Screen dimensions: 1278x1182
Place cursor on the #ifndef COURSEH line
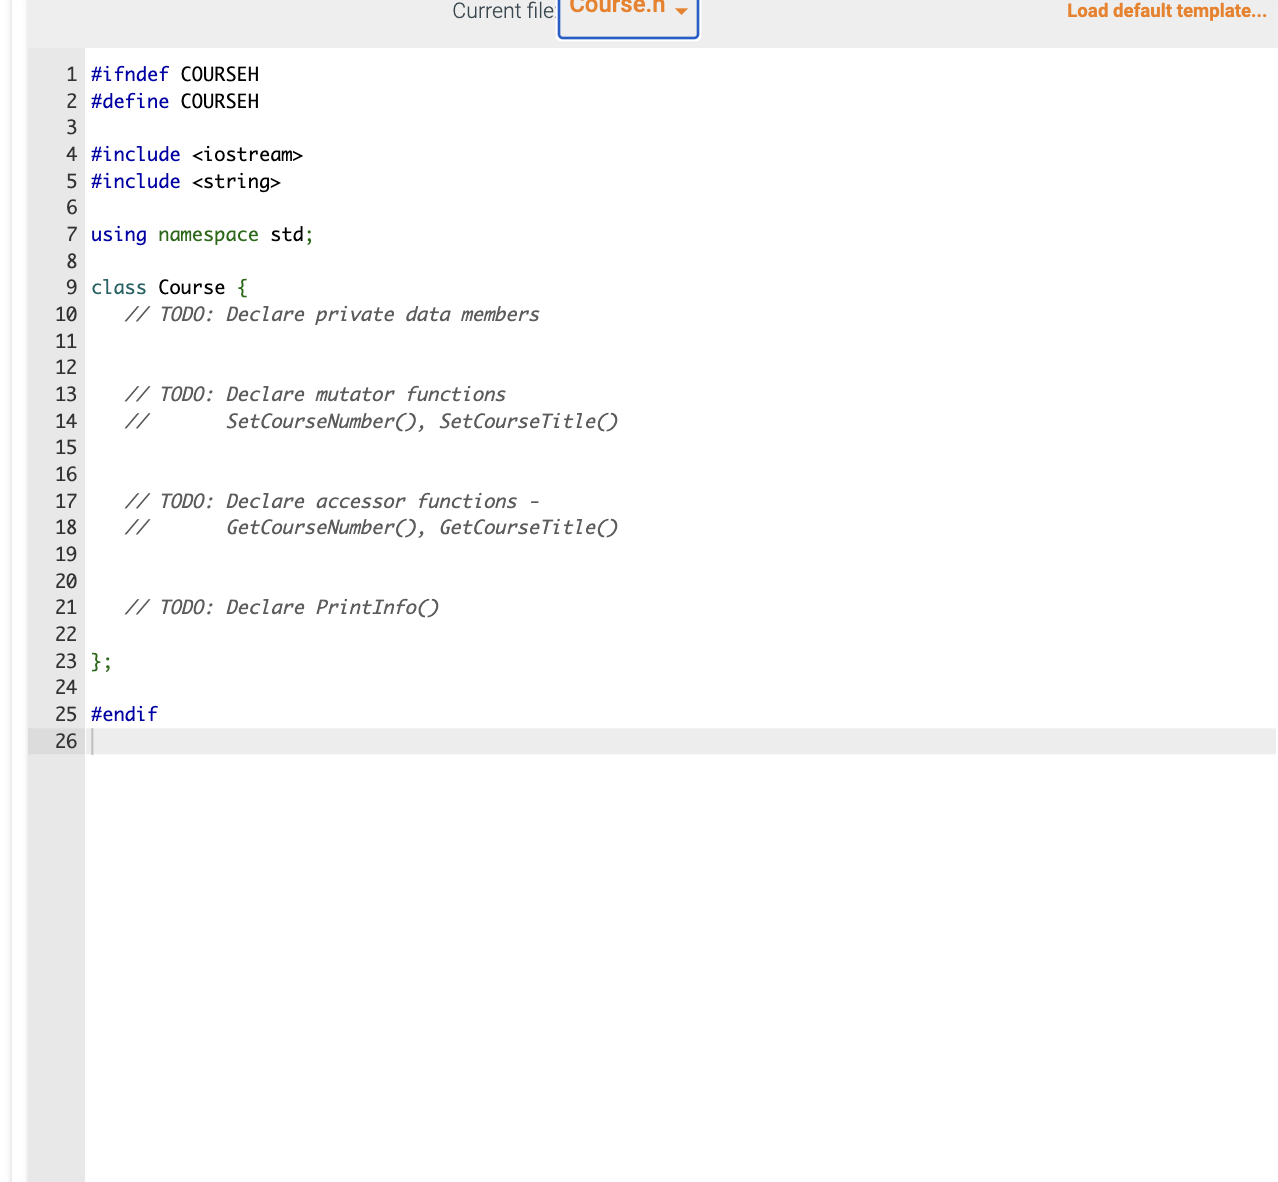[174, 74]
